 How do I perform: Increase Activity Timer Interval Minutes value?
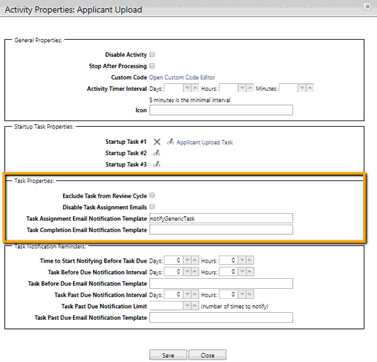pos(310,88)
